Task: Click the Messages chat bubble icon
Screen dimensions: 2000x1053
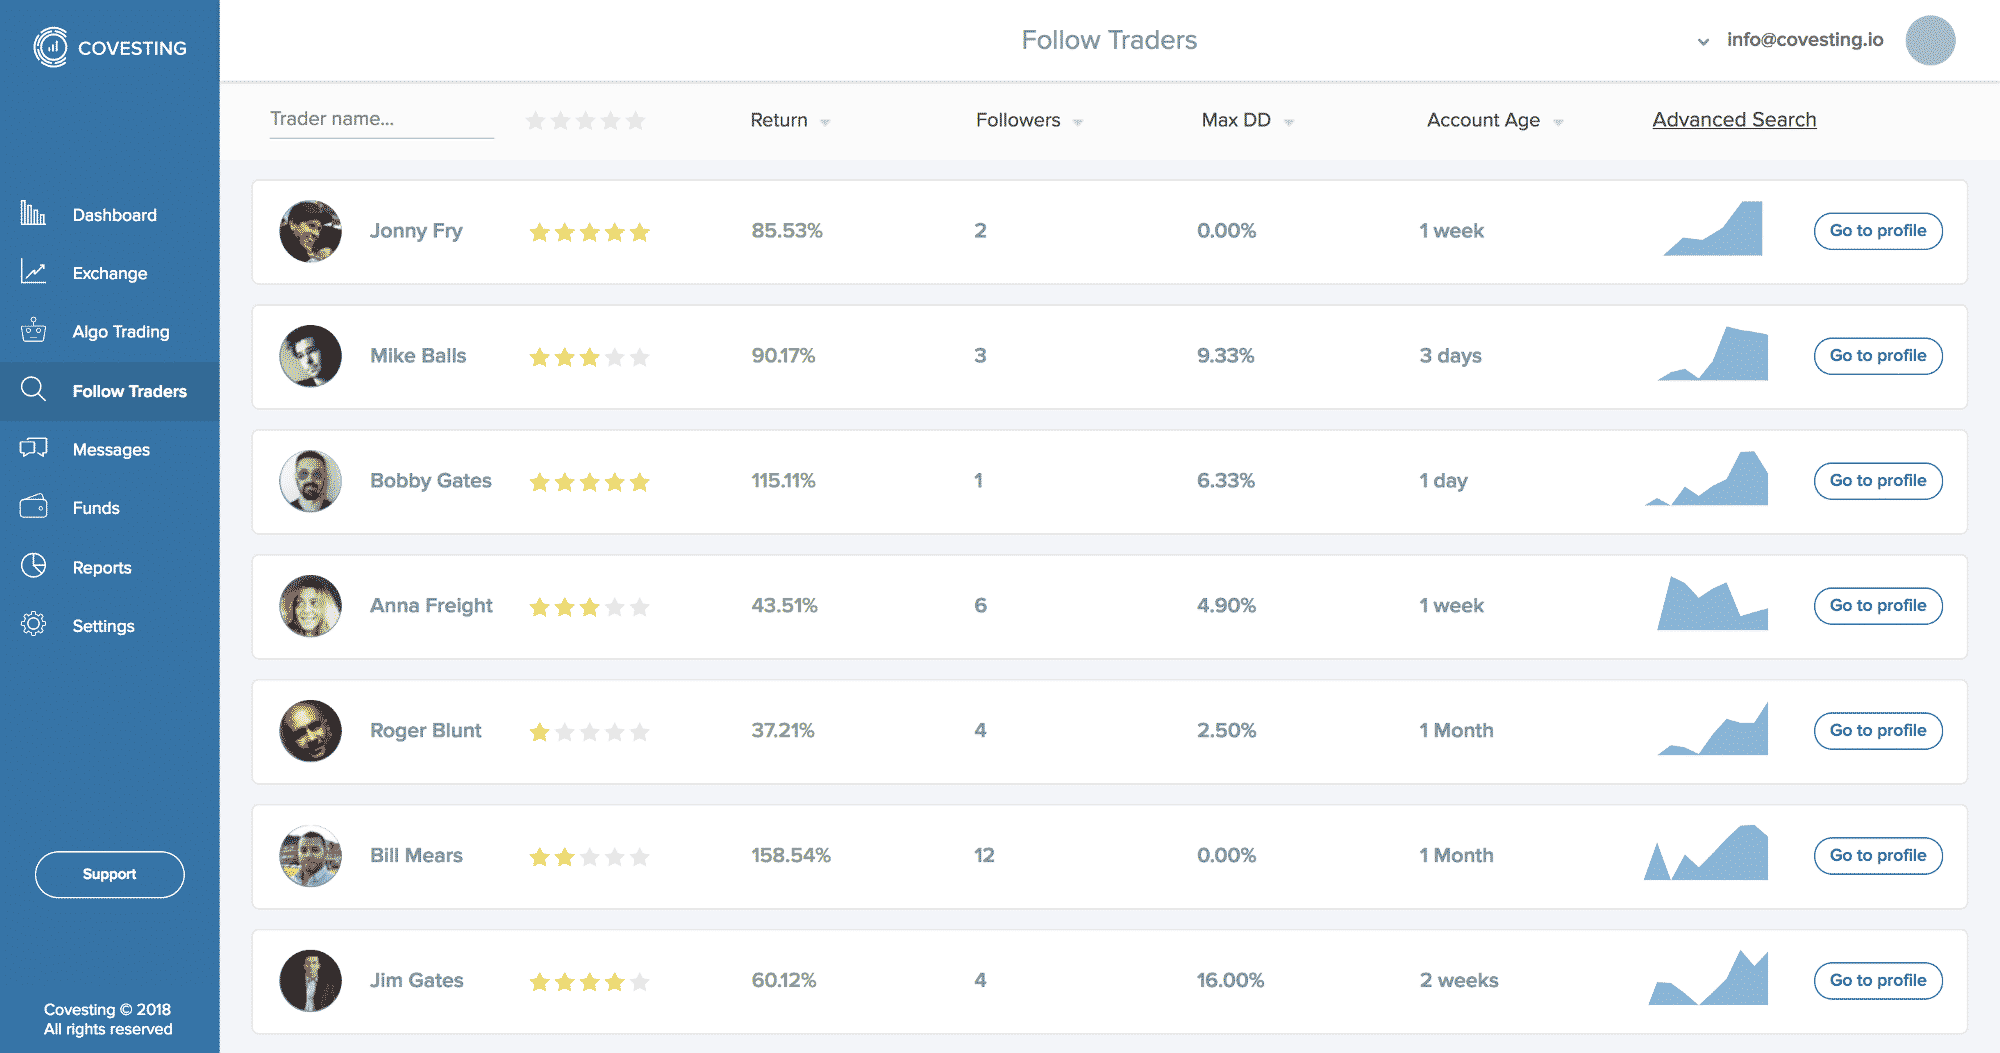Action: coord(33,448)
